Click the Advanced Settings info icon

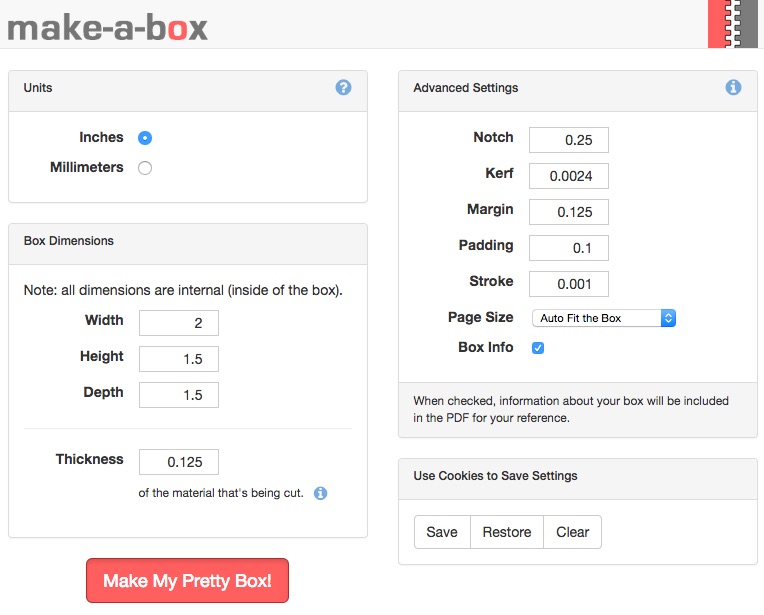[x=733, y=88]
